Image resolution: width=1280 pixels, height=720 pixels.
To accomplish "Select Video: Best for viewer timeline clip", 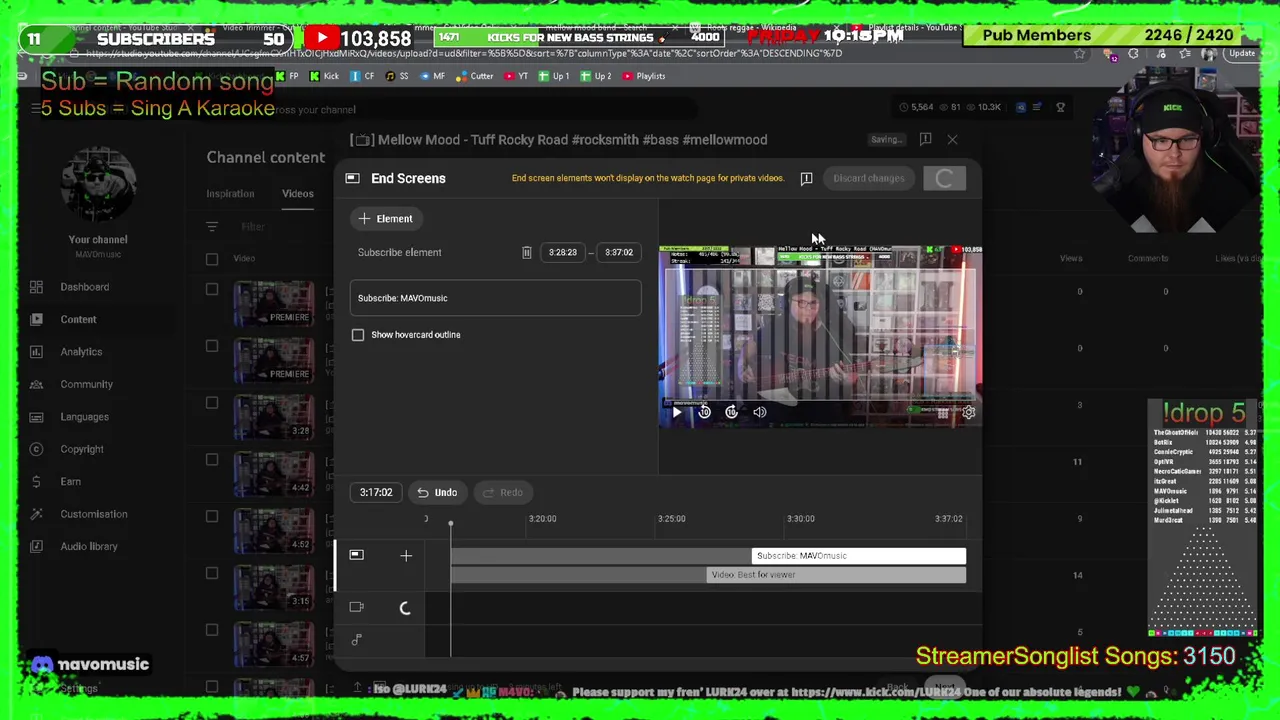I will (x=836, y=575).
